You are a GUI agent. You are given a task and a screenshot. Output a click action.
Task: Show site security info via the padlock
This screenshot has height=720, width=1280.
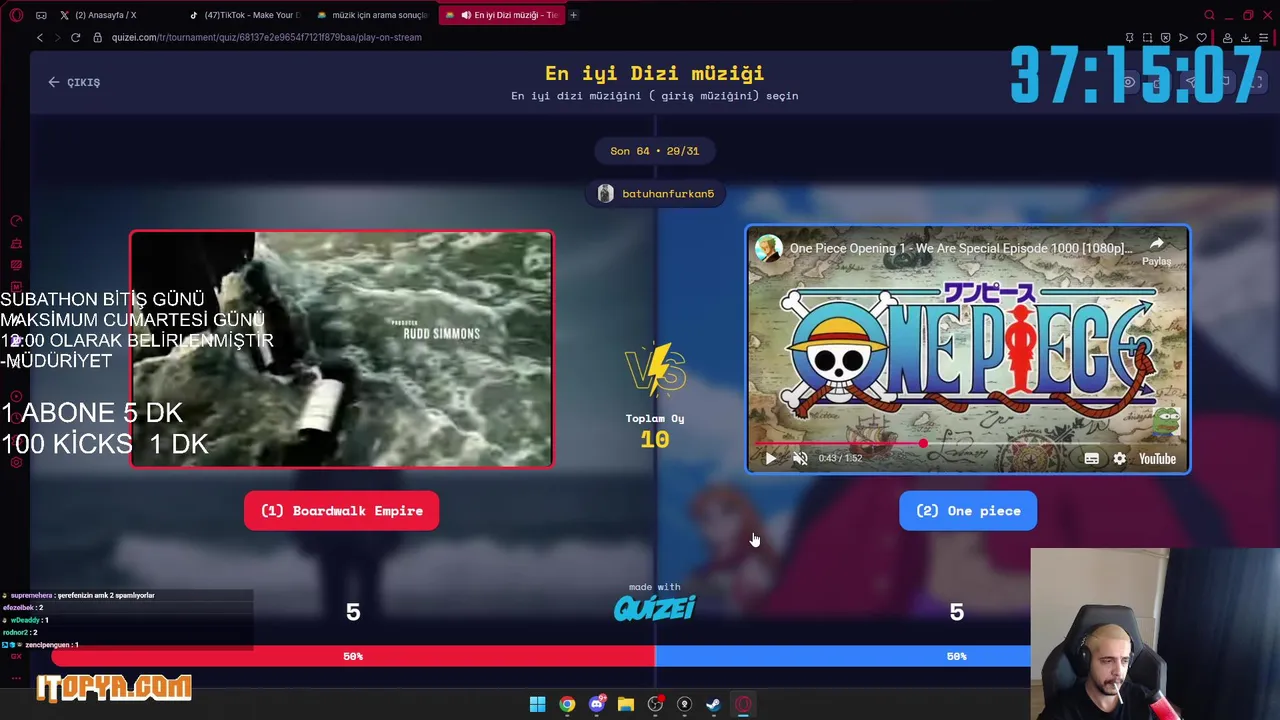[97, 37]
